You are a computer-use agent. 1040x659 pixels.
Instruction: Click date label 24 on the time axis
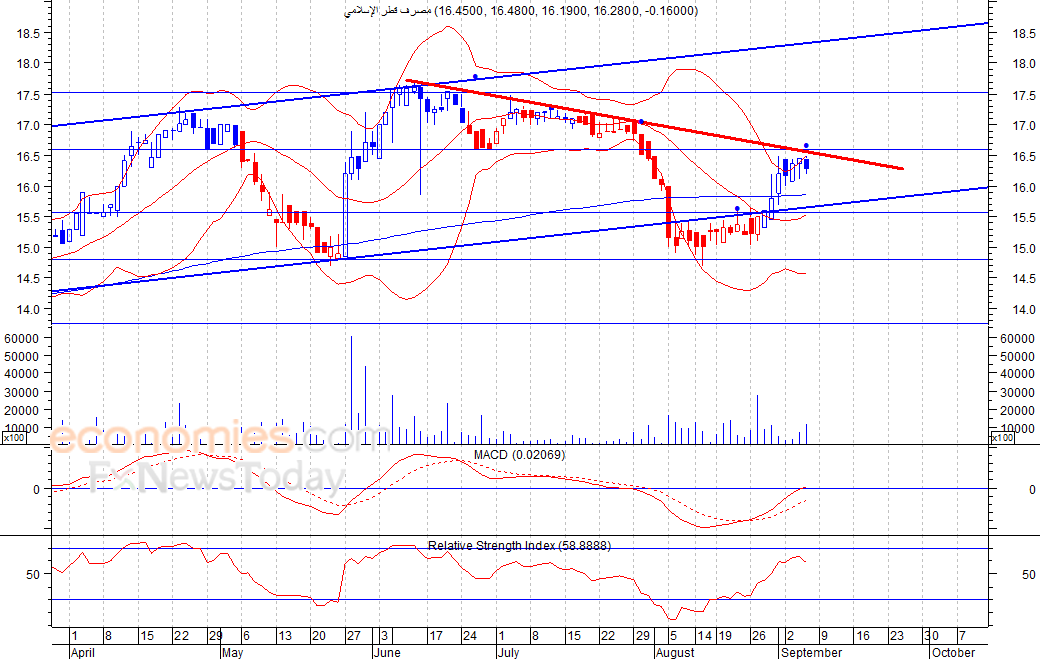470,636
